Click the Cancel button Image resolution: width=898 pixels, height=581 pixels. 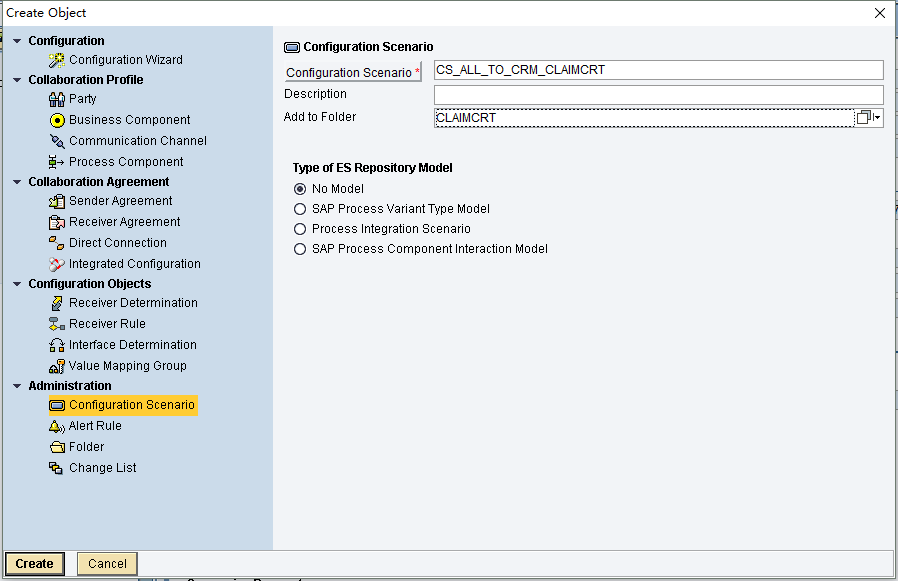[x=107, y=564]
